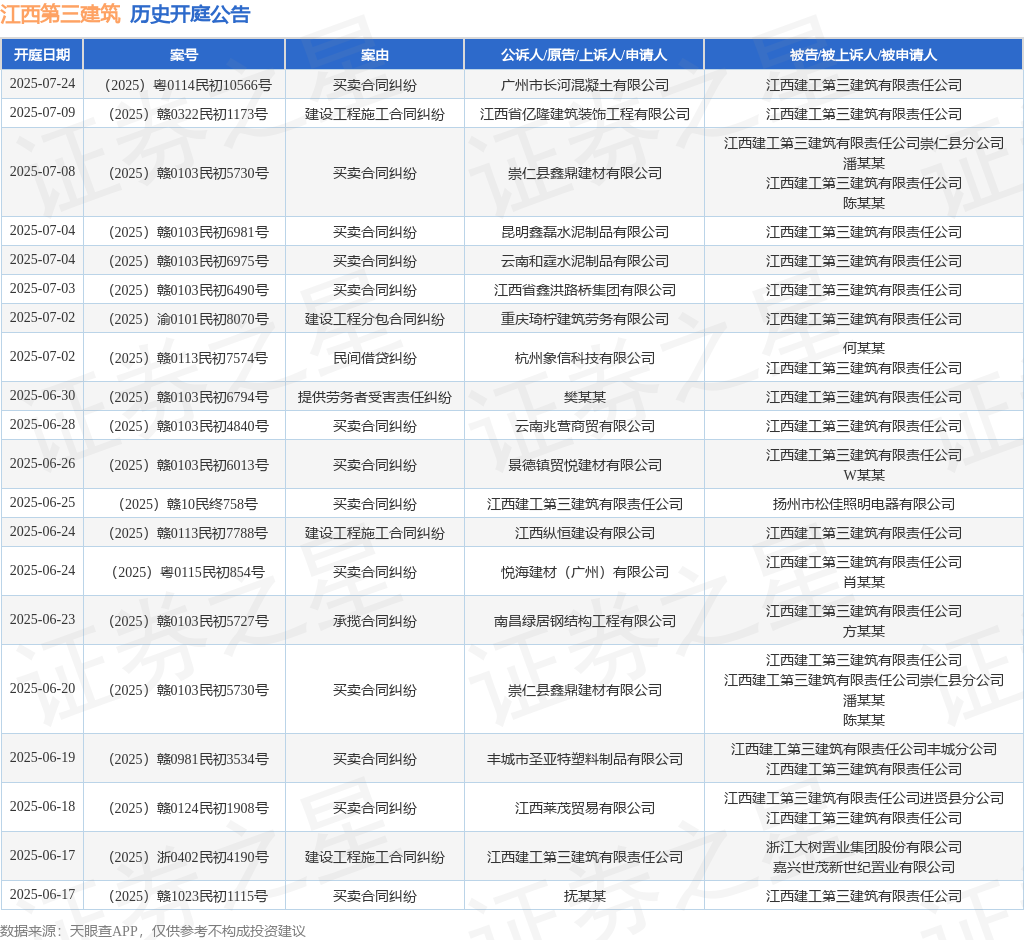This screenshot has height=940, width=1024.
Task: Click plaintiff 广州市长河混凝土有限公司
Action: coord(585,86)
